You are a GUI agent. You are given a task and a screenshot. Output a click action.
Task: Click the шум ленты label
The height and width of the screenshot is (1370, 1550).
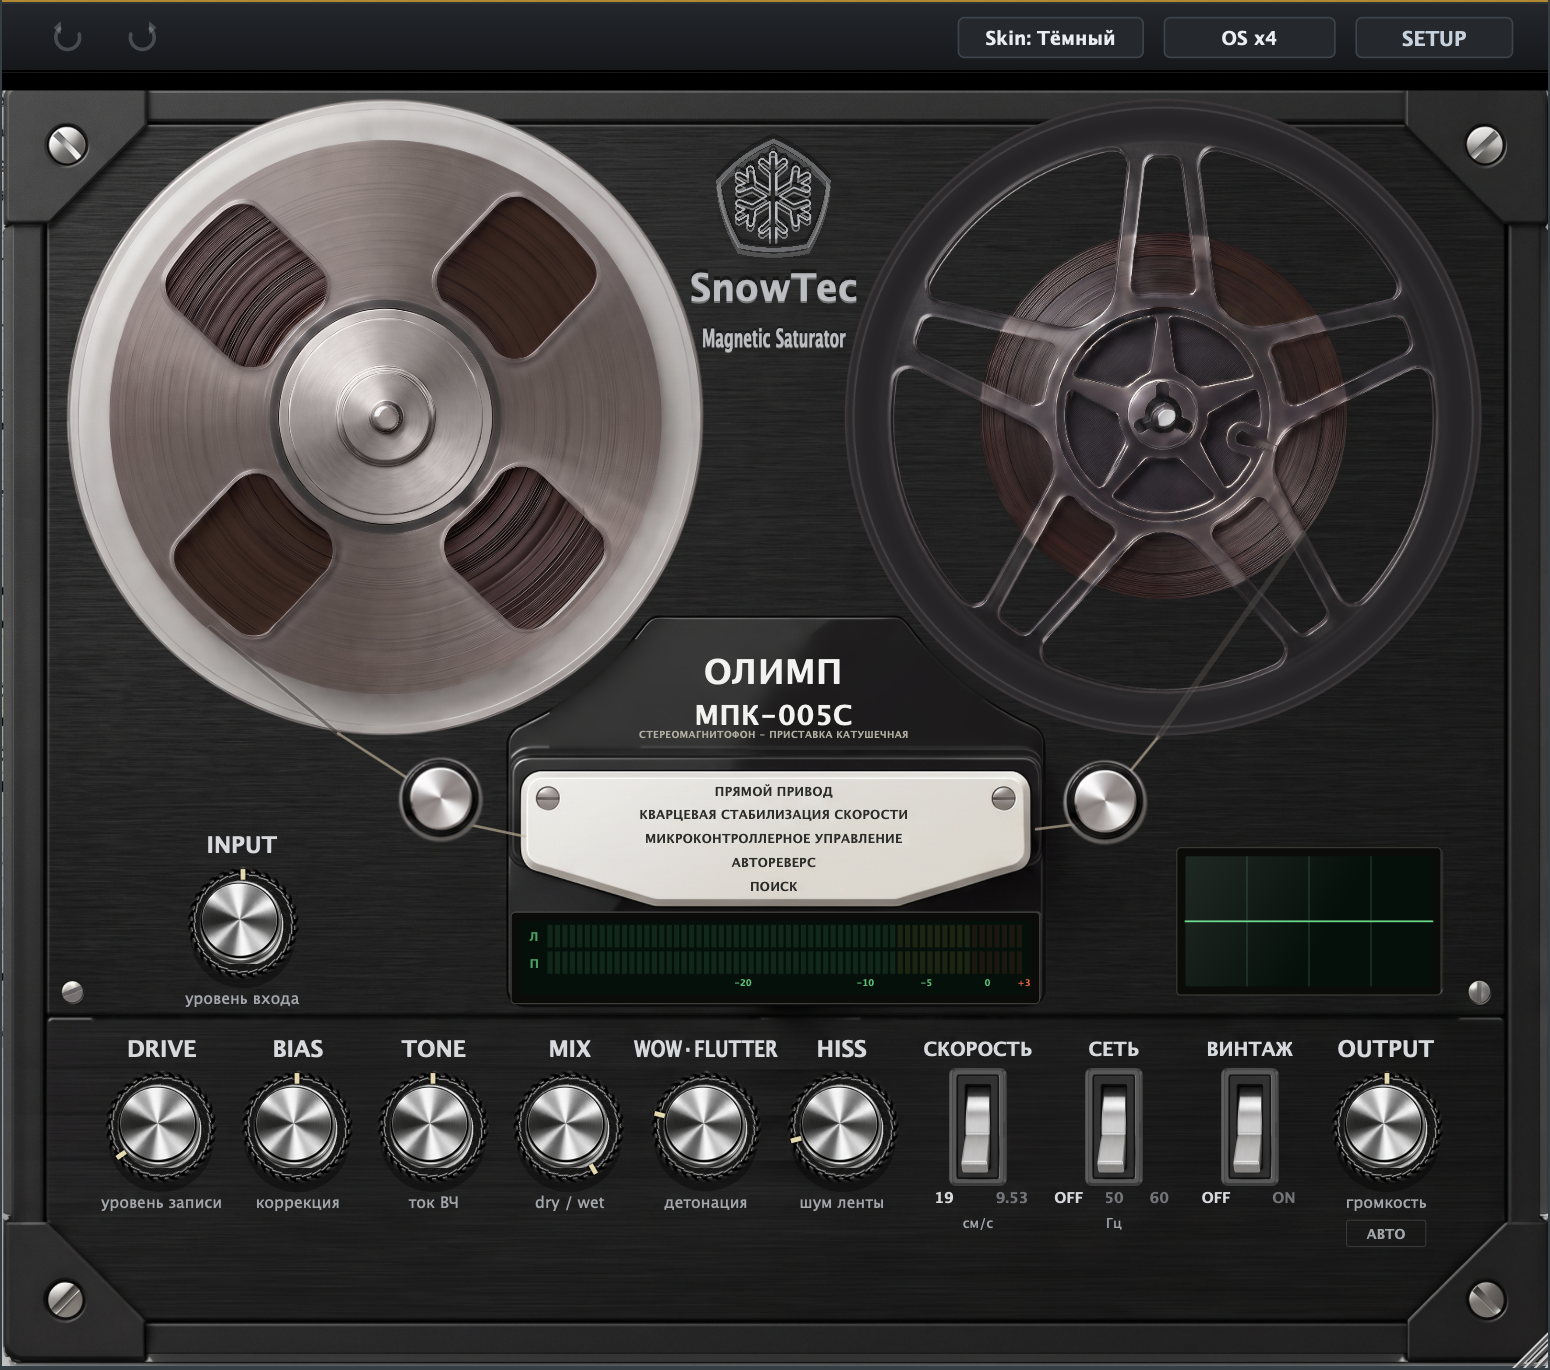pos(841,1203)
